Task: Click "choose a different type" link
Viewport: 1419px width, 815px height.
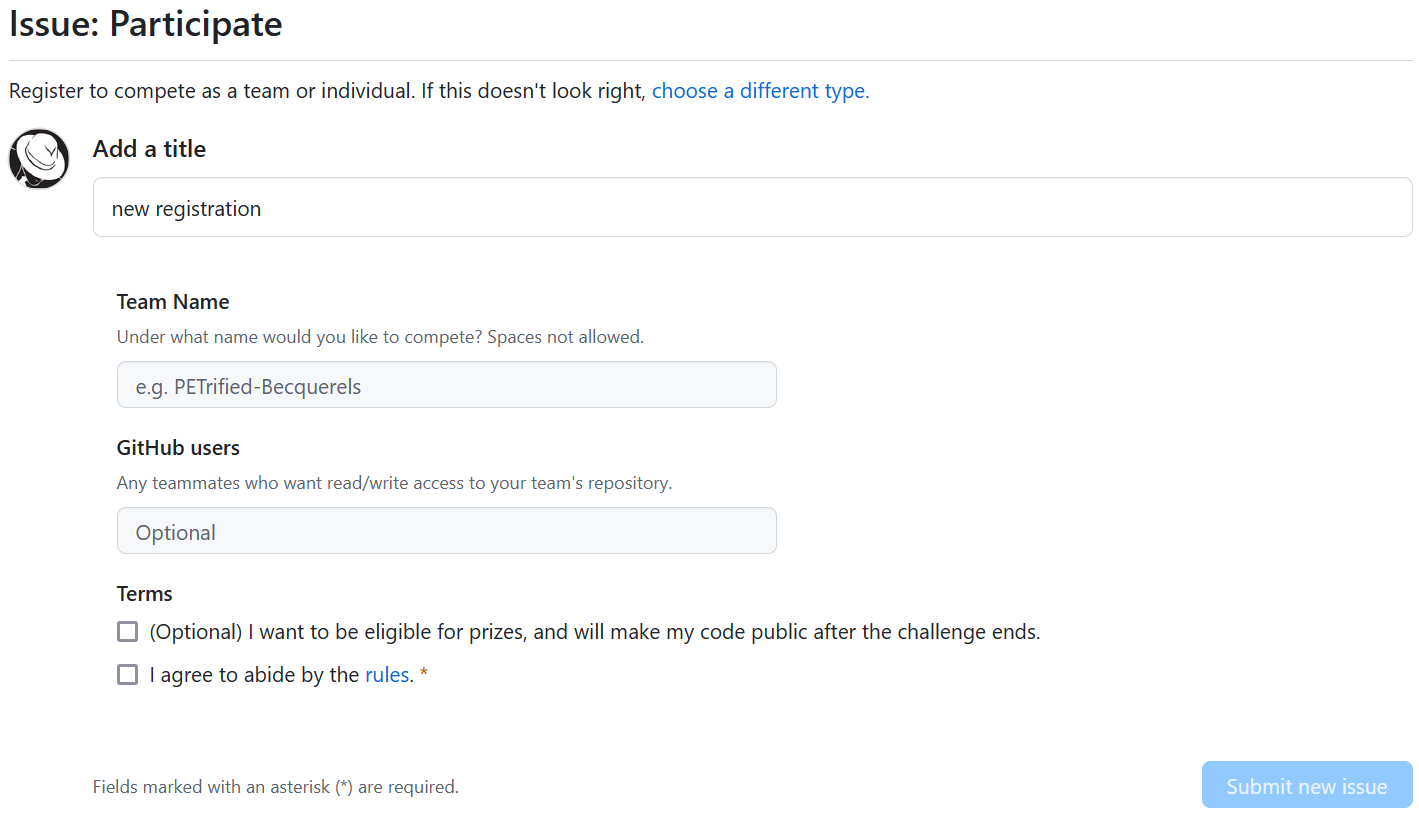Action: [x=760, y=91]
